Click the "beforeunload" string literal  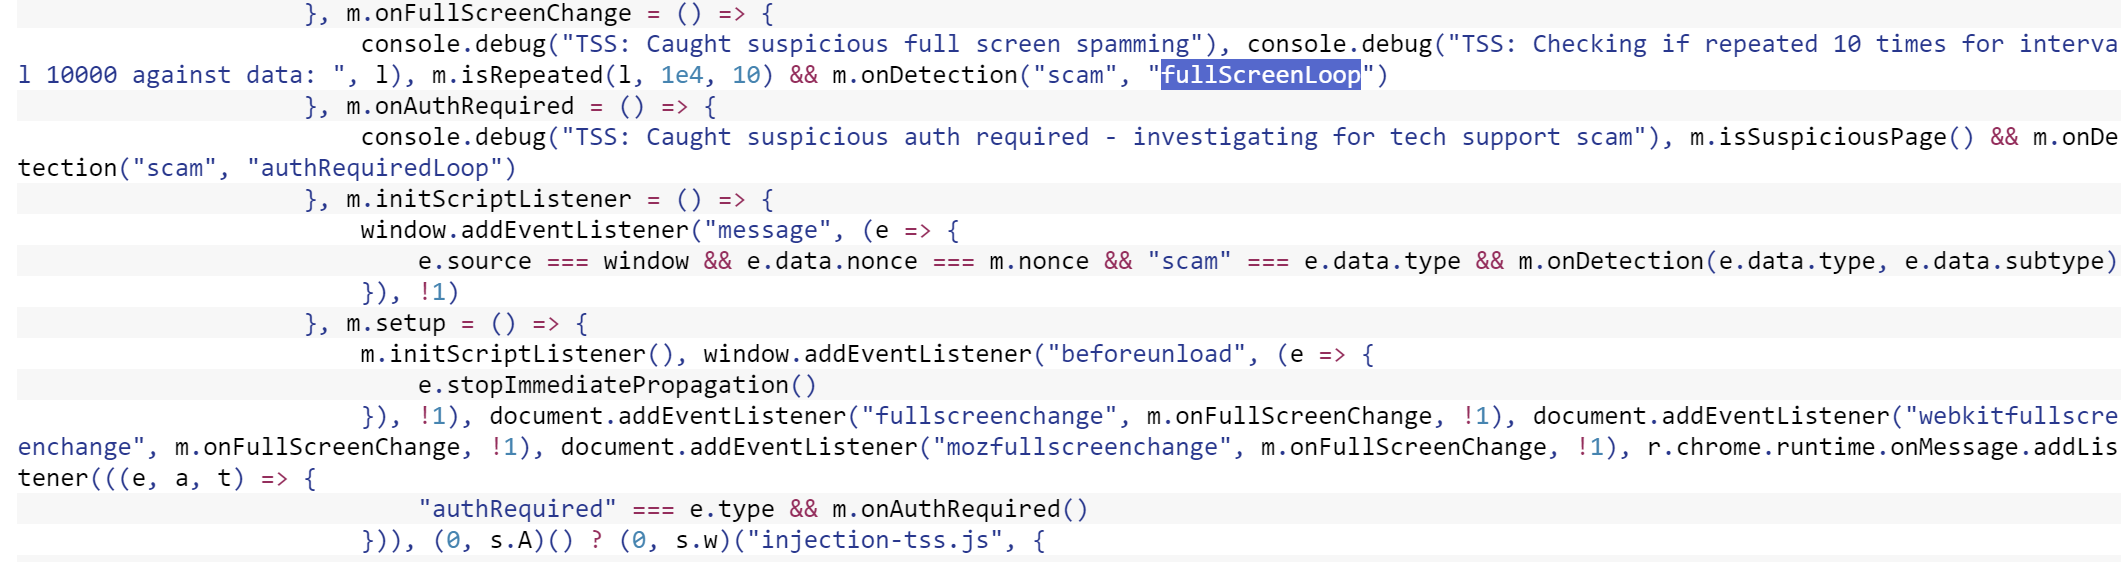[1146, 354]
